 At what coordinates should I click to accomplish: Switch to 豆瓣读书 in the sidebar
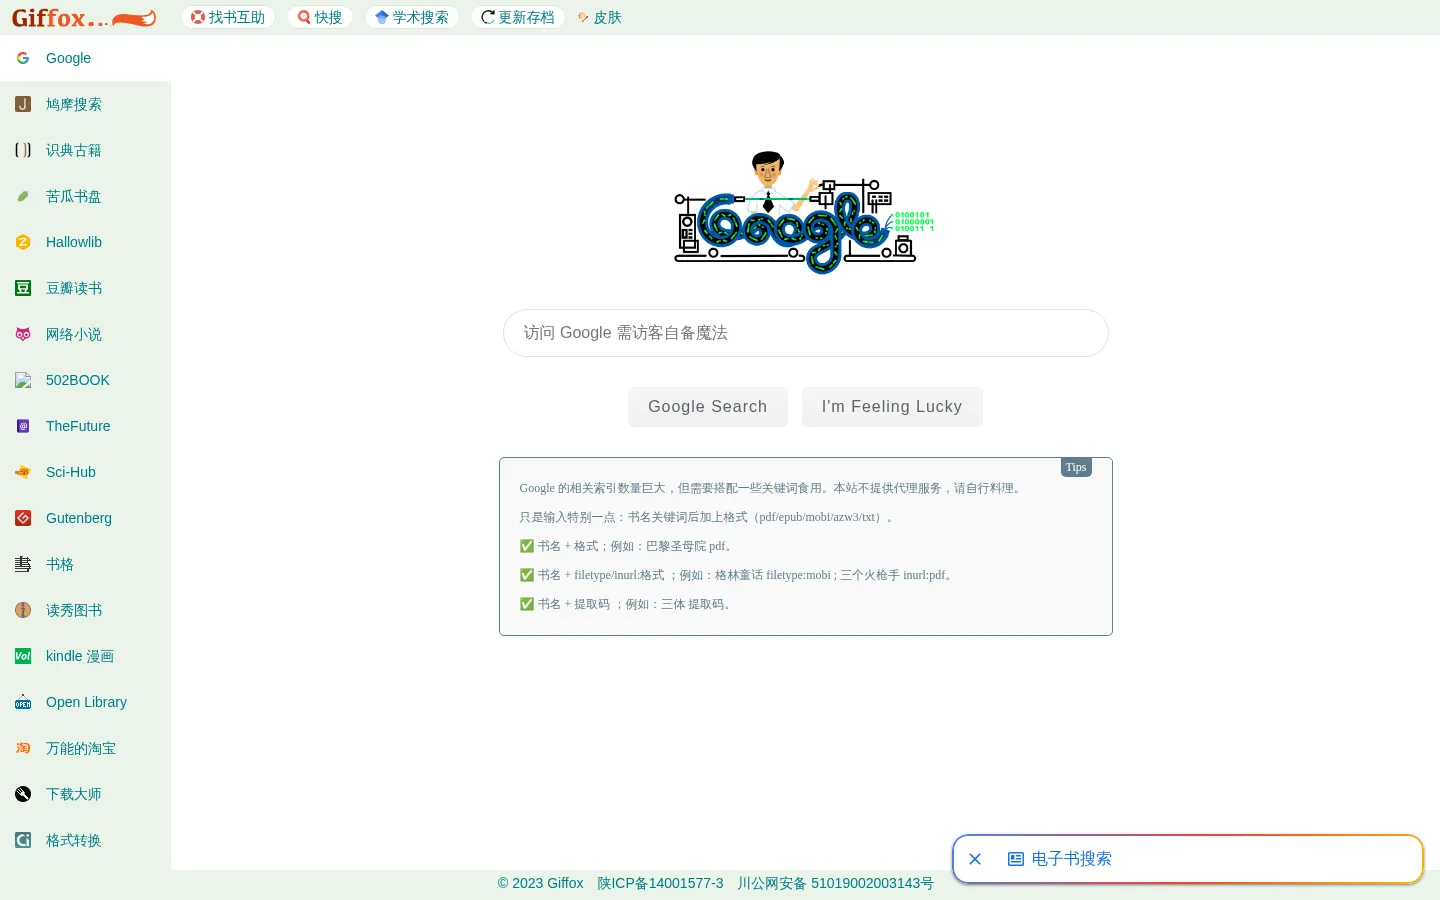(85, 288)
